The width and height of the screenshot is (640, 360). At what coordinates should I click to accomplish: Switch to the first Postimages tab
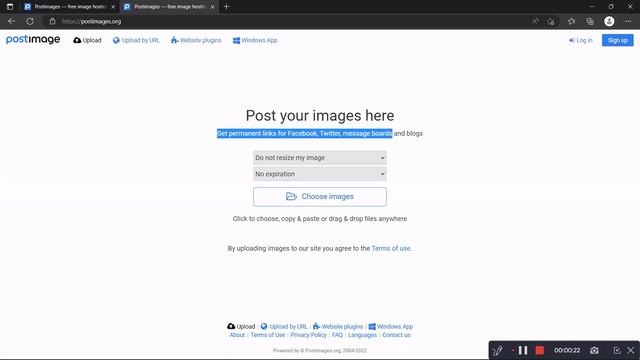coord(69,7)
